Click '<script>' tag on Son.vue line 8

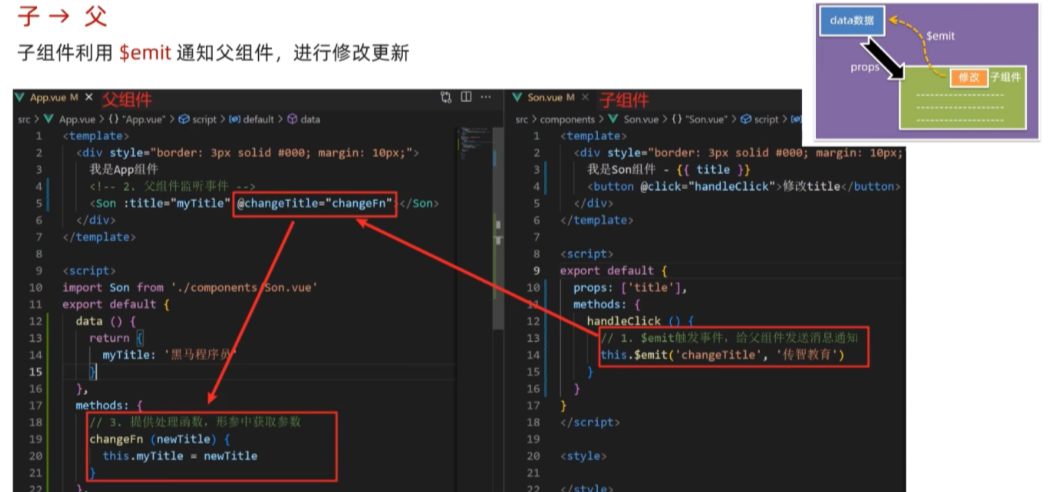coord(587,254)
